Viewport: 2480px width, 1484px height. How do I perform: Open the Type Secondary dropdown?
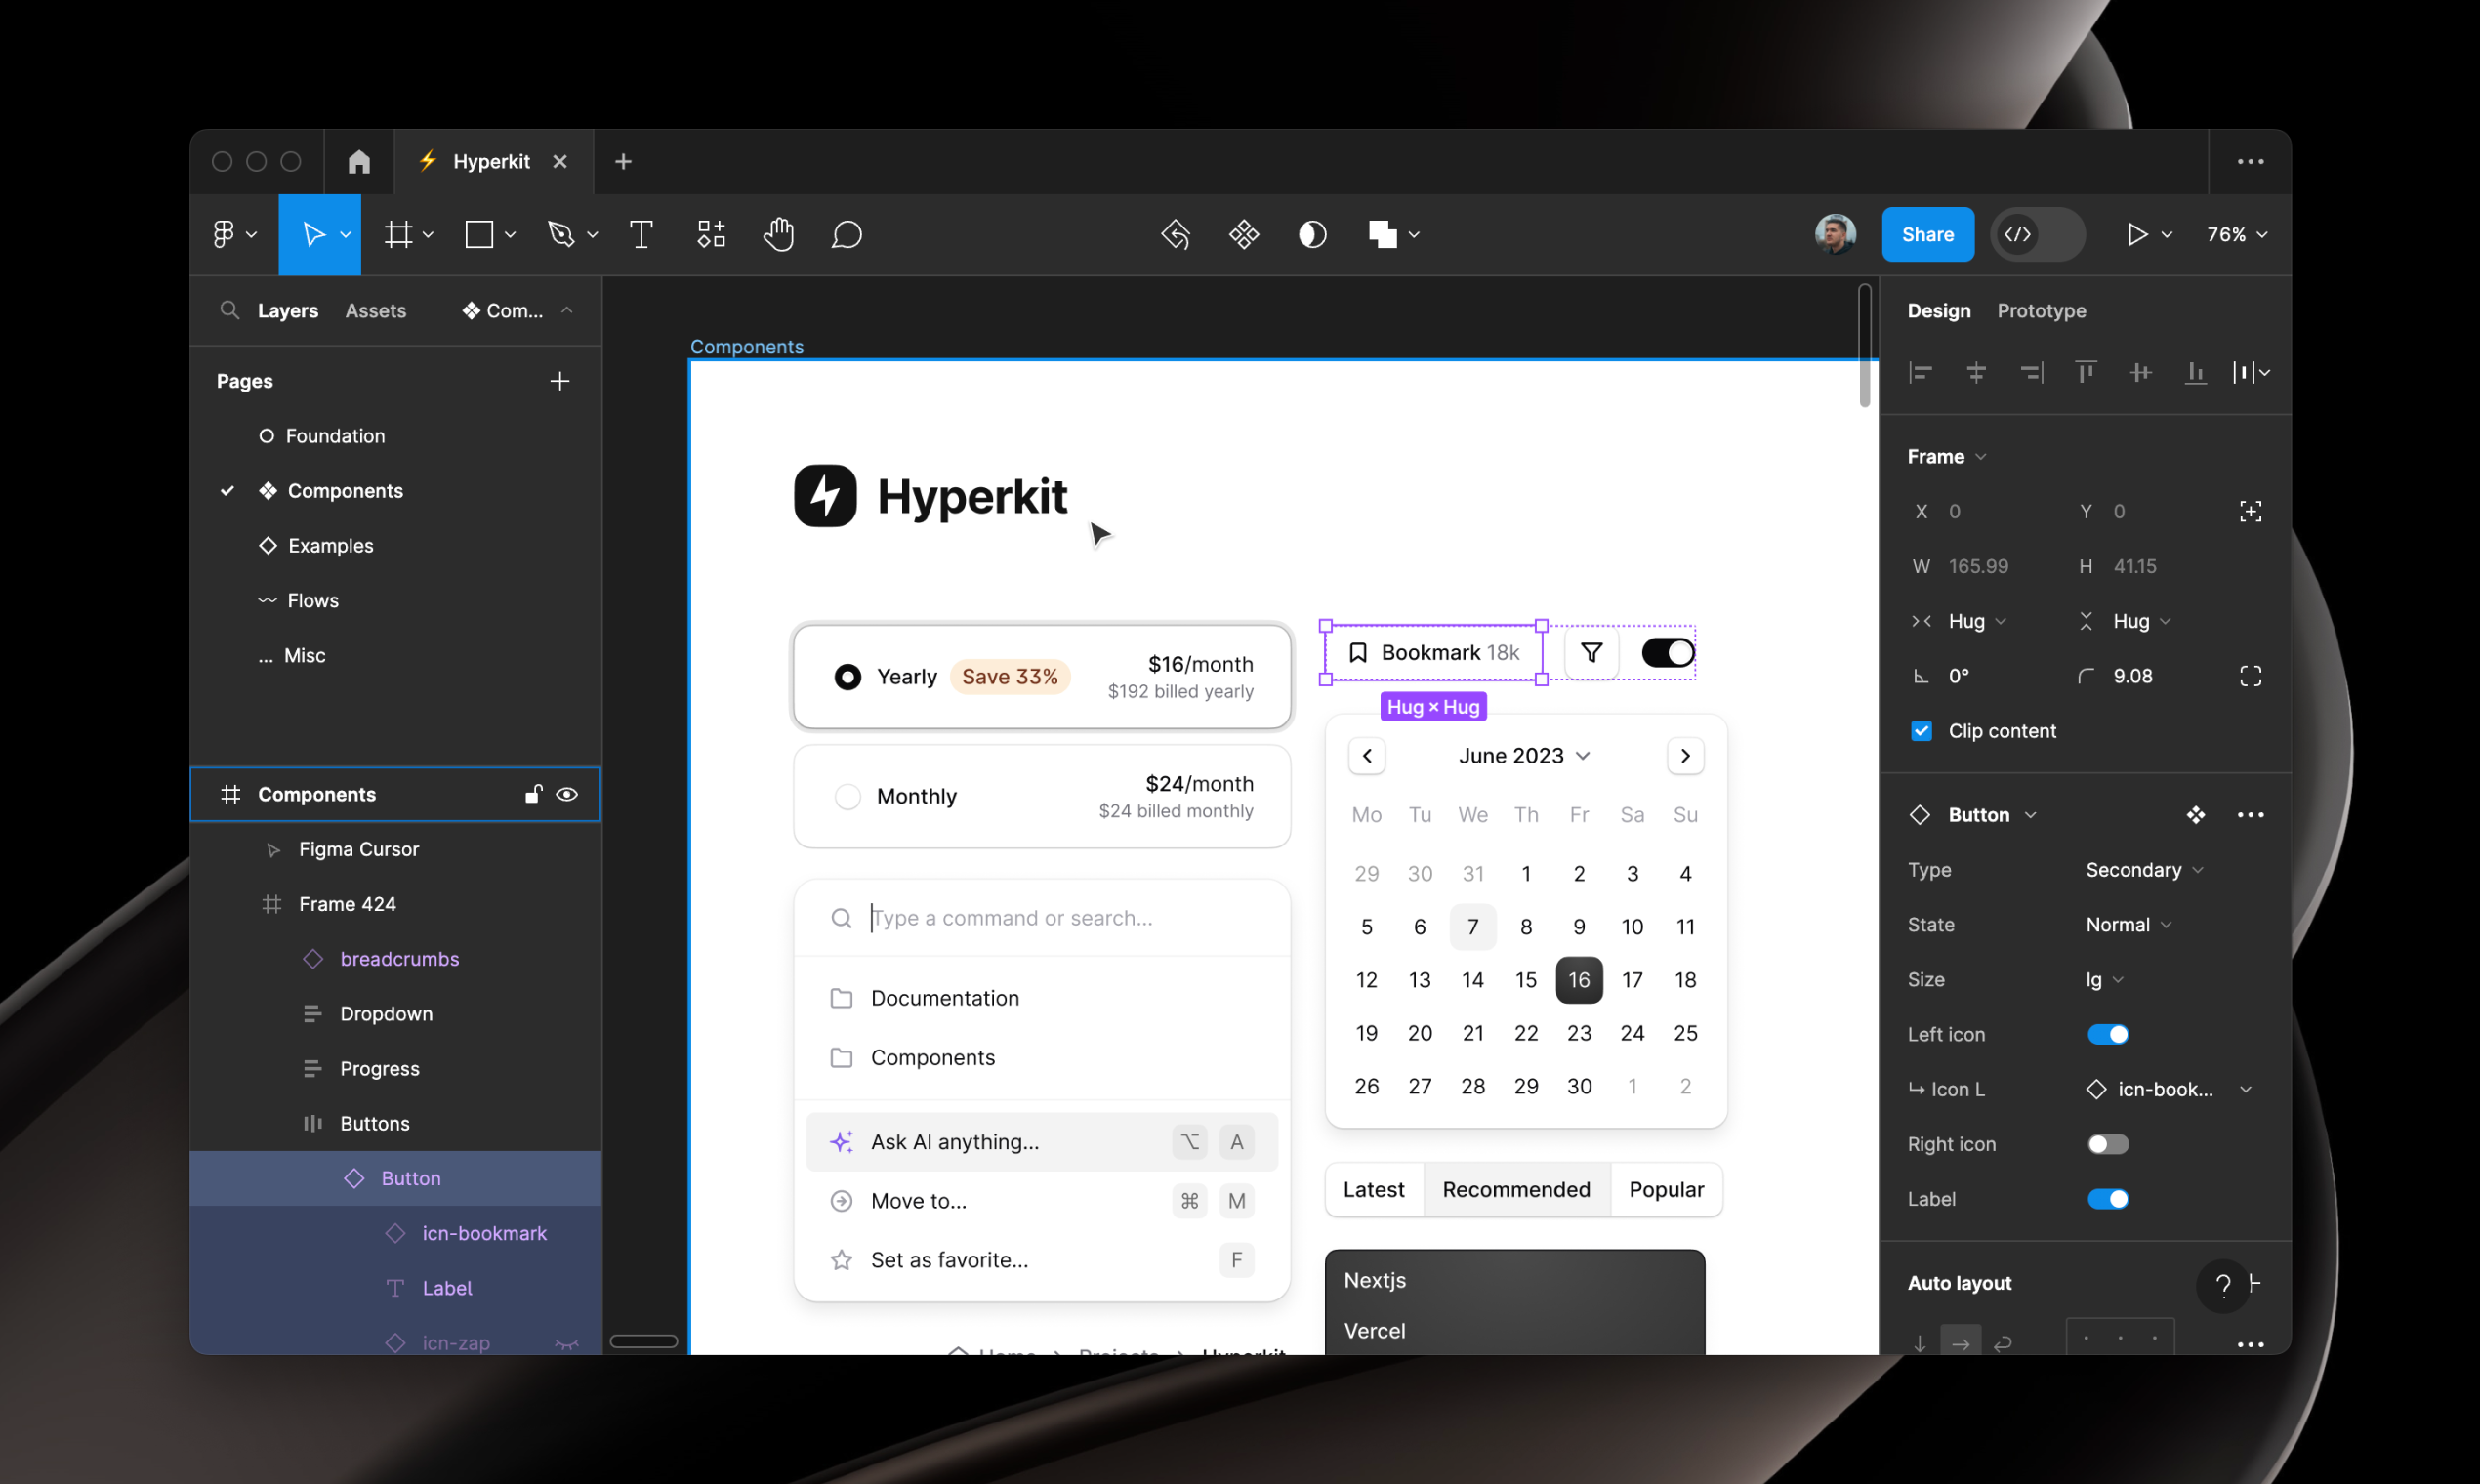tap(2143, 870)
